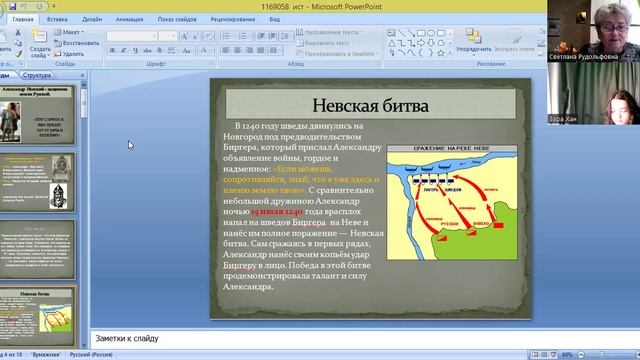Toggle text shadow (S) formatting

pos(160,50)
